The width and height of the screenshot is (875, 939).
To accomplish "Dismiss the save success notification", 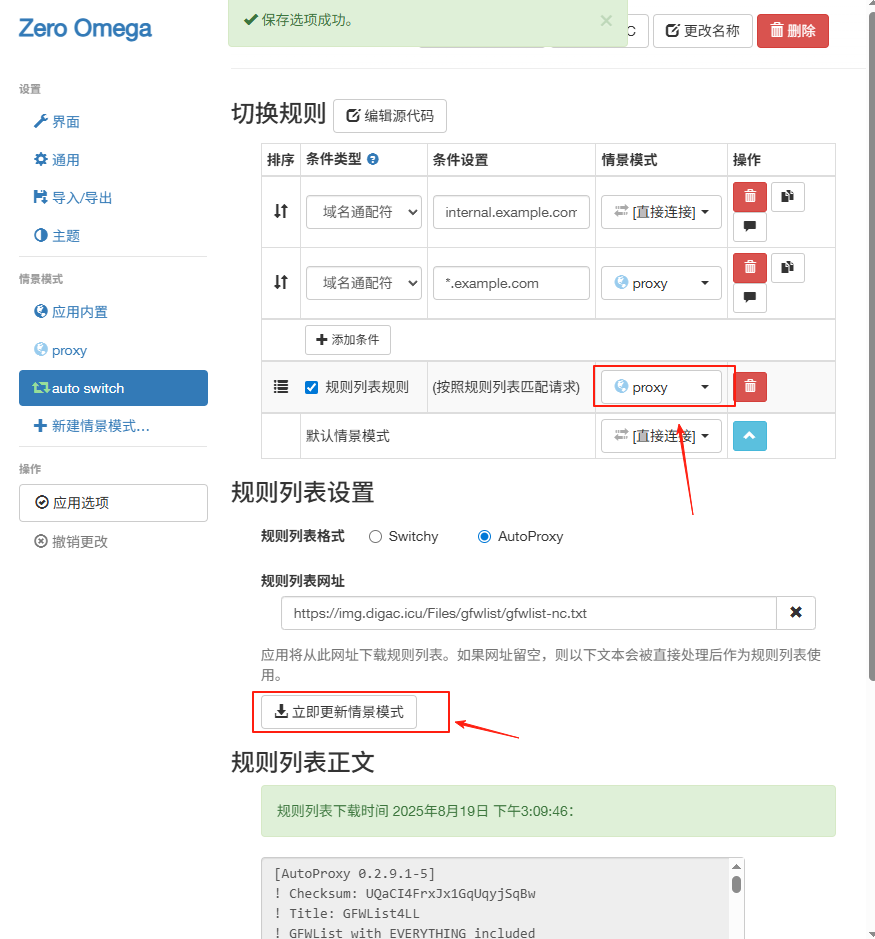I will 606,20.
